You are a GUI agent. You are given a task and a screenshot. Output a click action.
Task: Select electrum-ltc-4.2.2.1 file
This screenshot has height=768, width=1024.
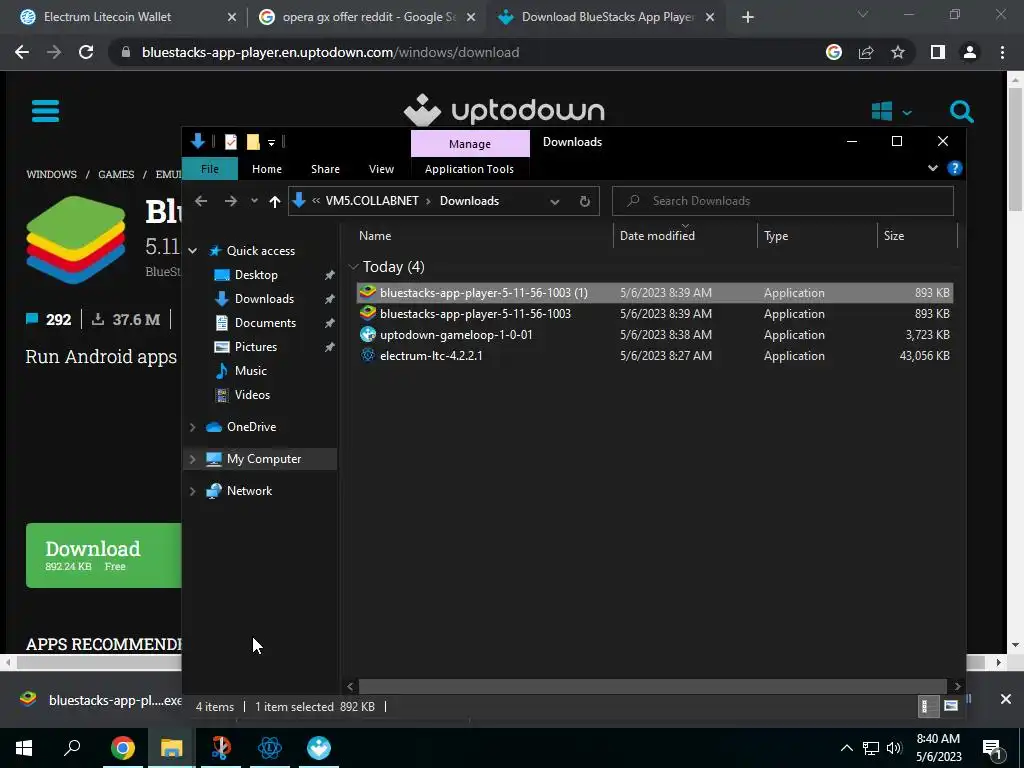click(654, 355)
